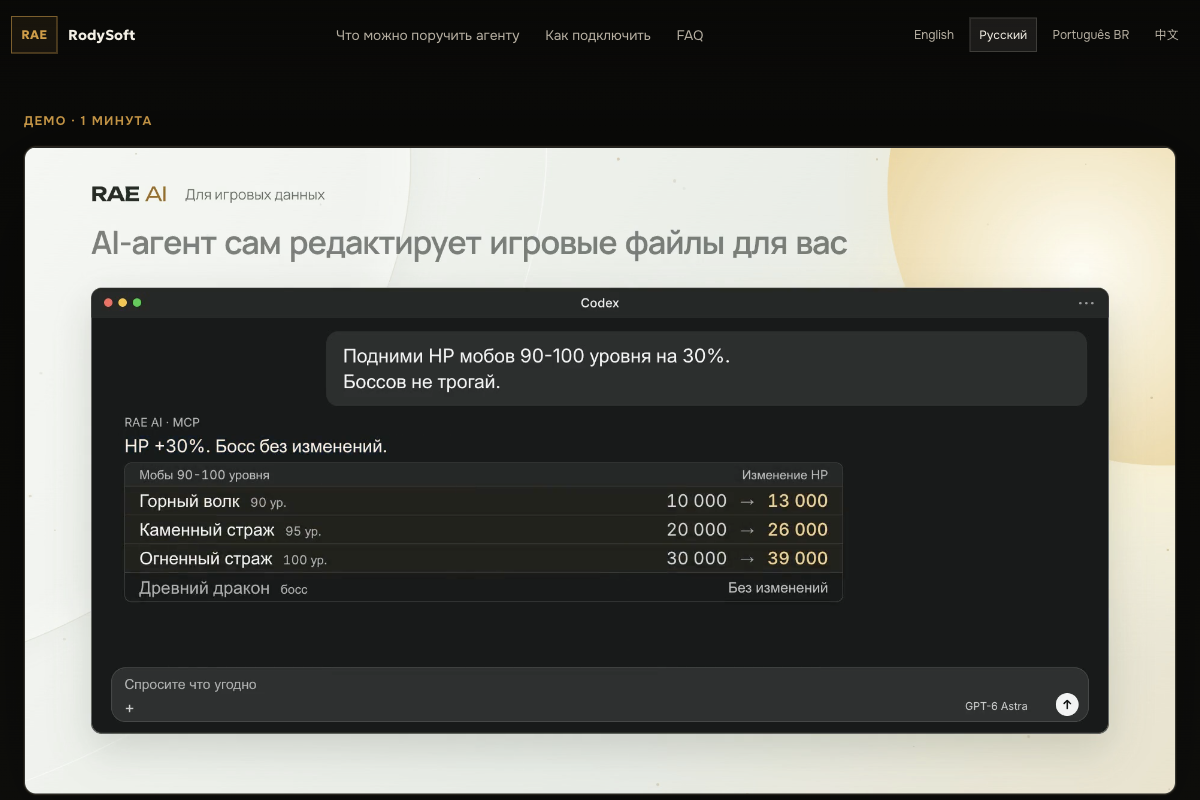Click the send arrow button
Image resolution: width=1200 pixels, height=800 pixels.
(1067, 705)
